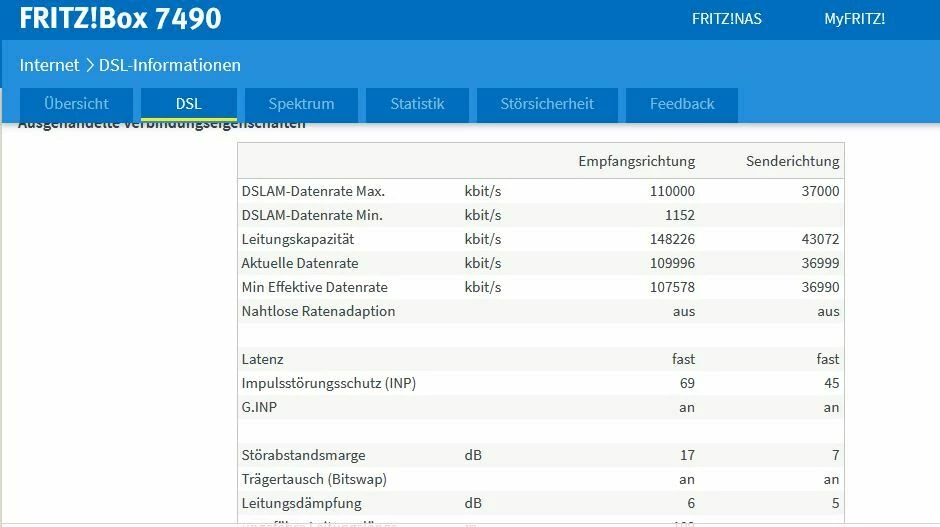Open the Übersicht tab

[76, 104]
